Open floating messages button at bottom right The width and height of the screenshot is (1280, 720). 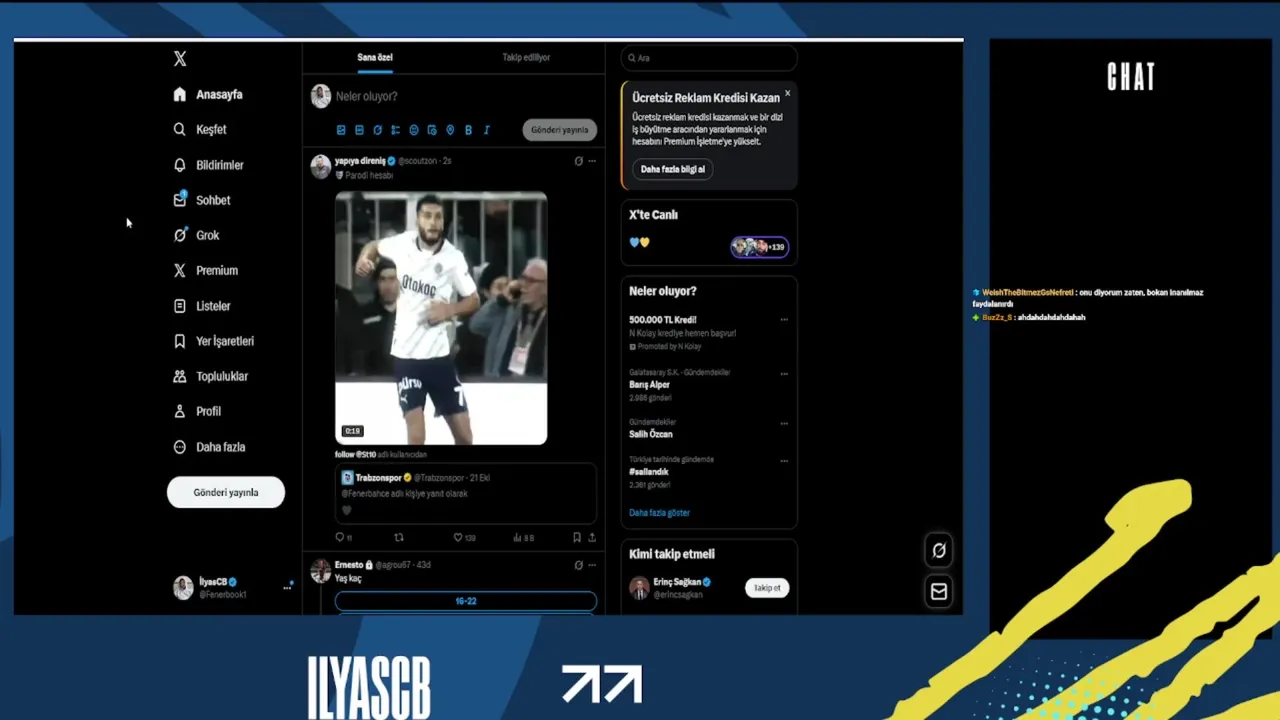point(939,592)
